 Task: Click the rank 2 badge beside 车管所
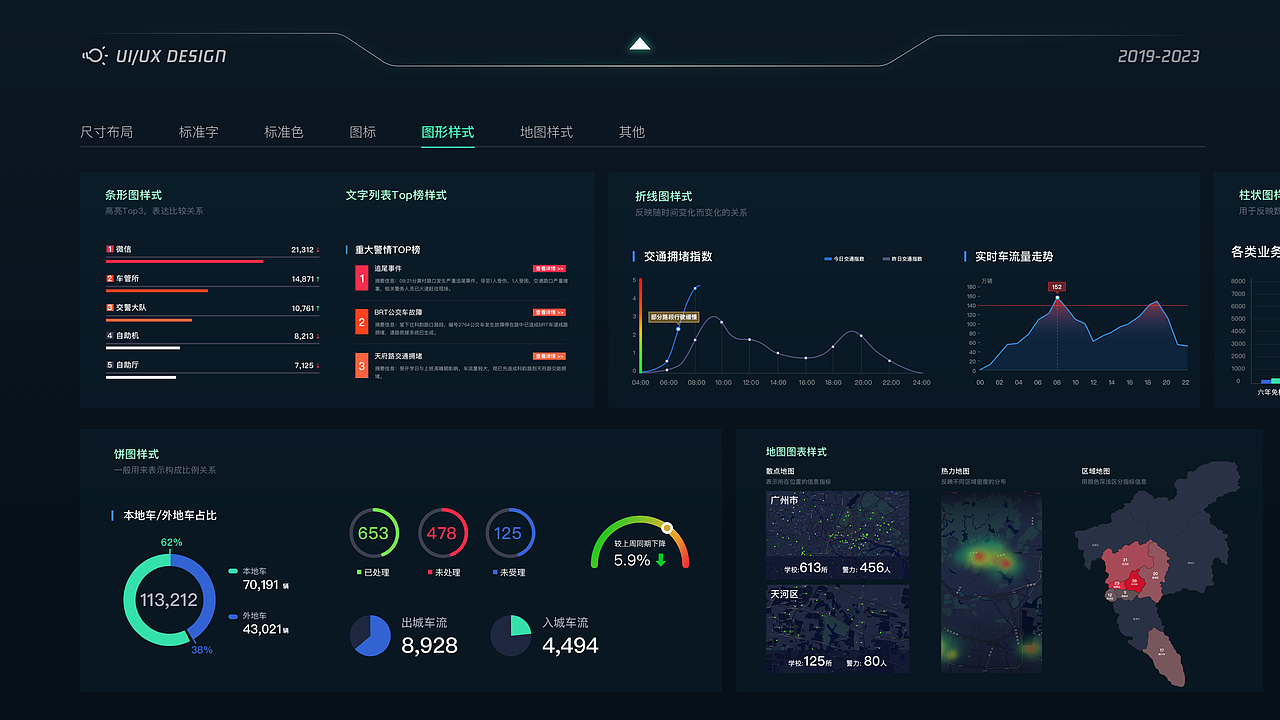point(110,279)
